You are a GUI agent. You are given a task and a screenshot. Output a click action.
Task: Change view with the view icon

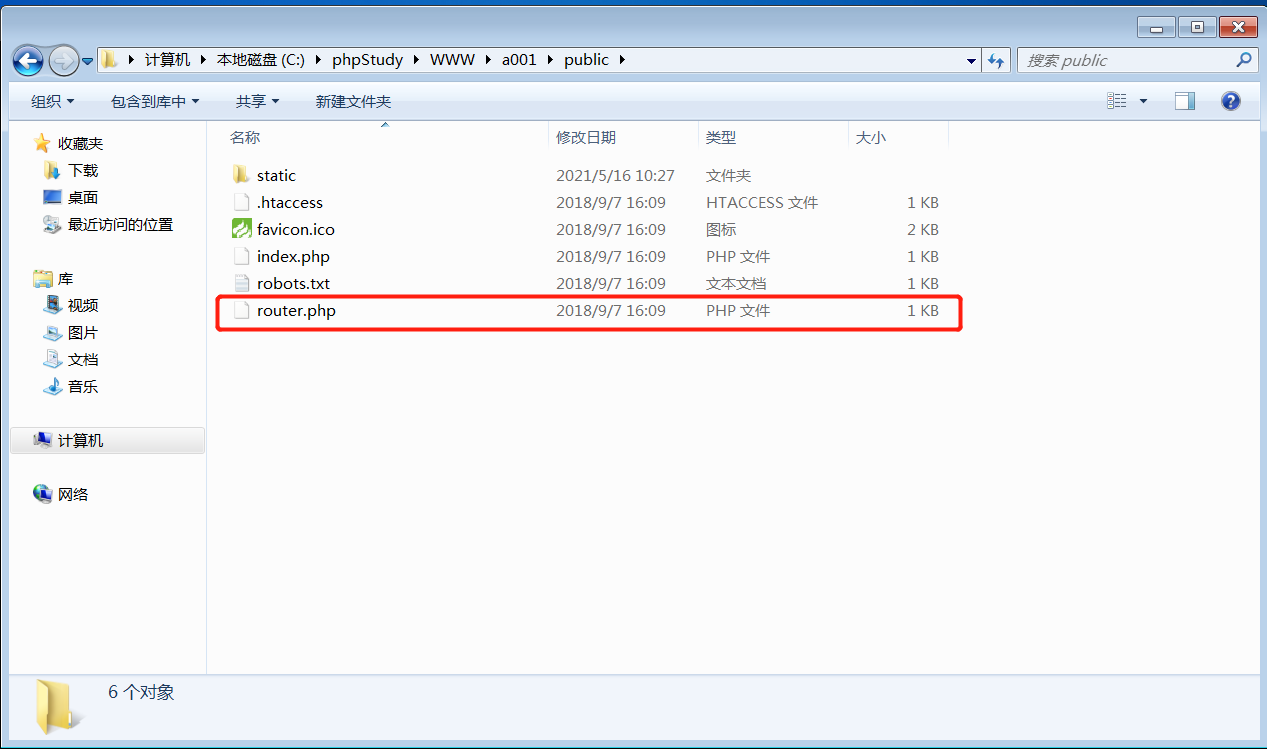point(1117,101)
